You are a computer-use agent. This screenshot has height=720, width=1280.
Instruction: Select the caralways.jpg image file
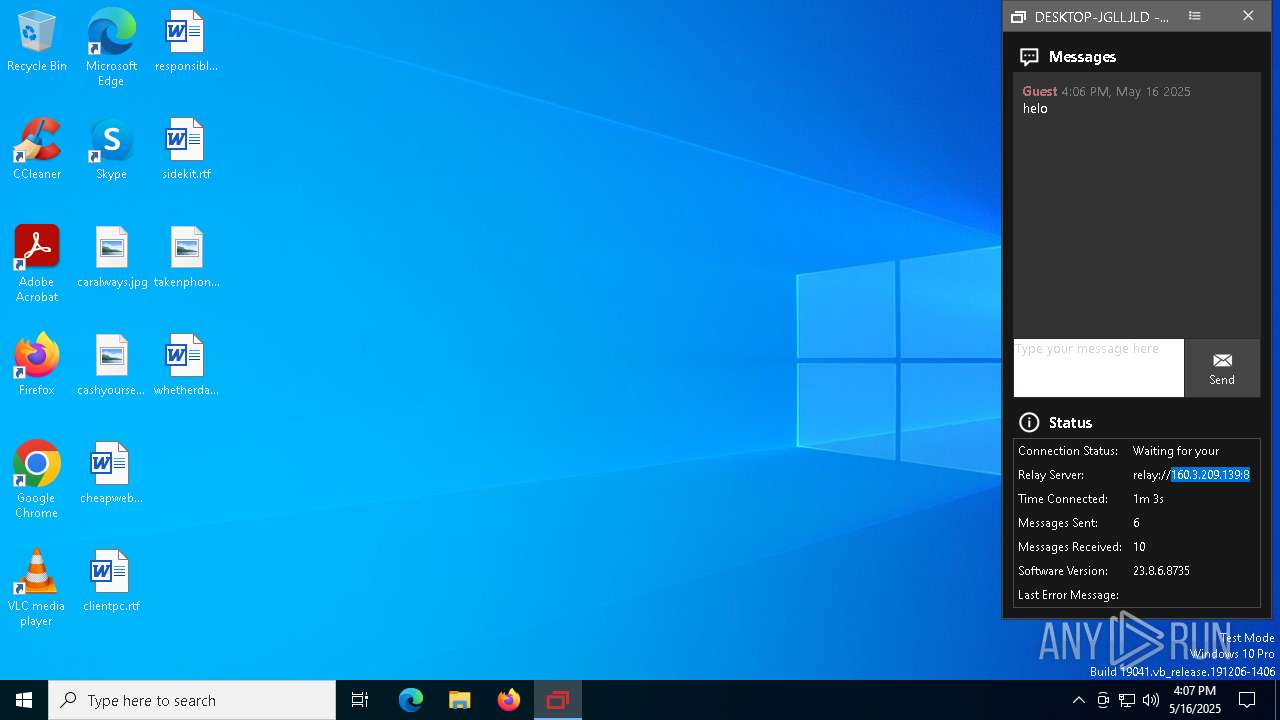pos(112,258)
